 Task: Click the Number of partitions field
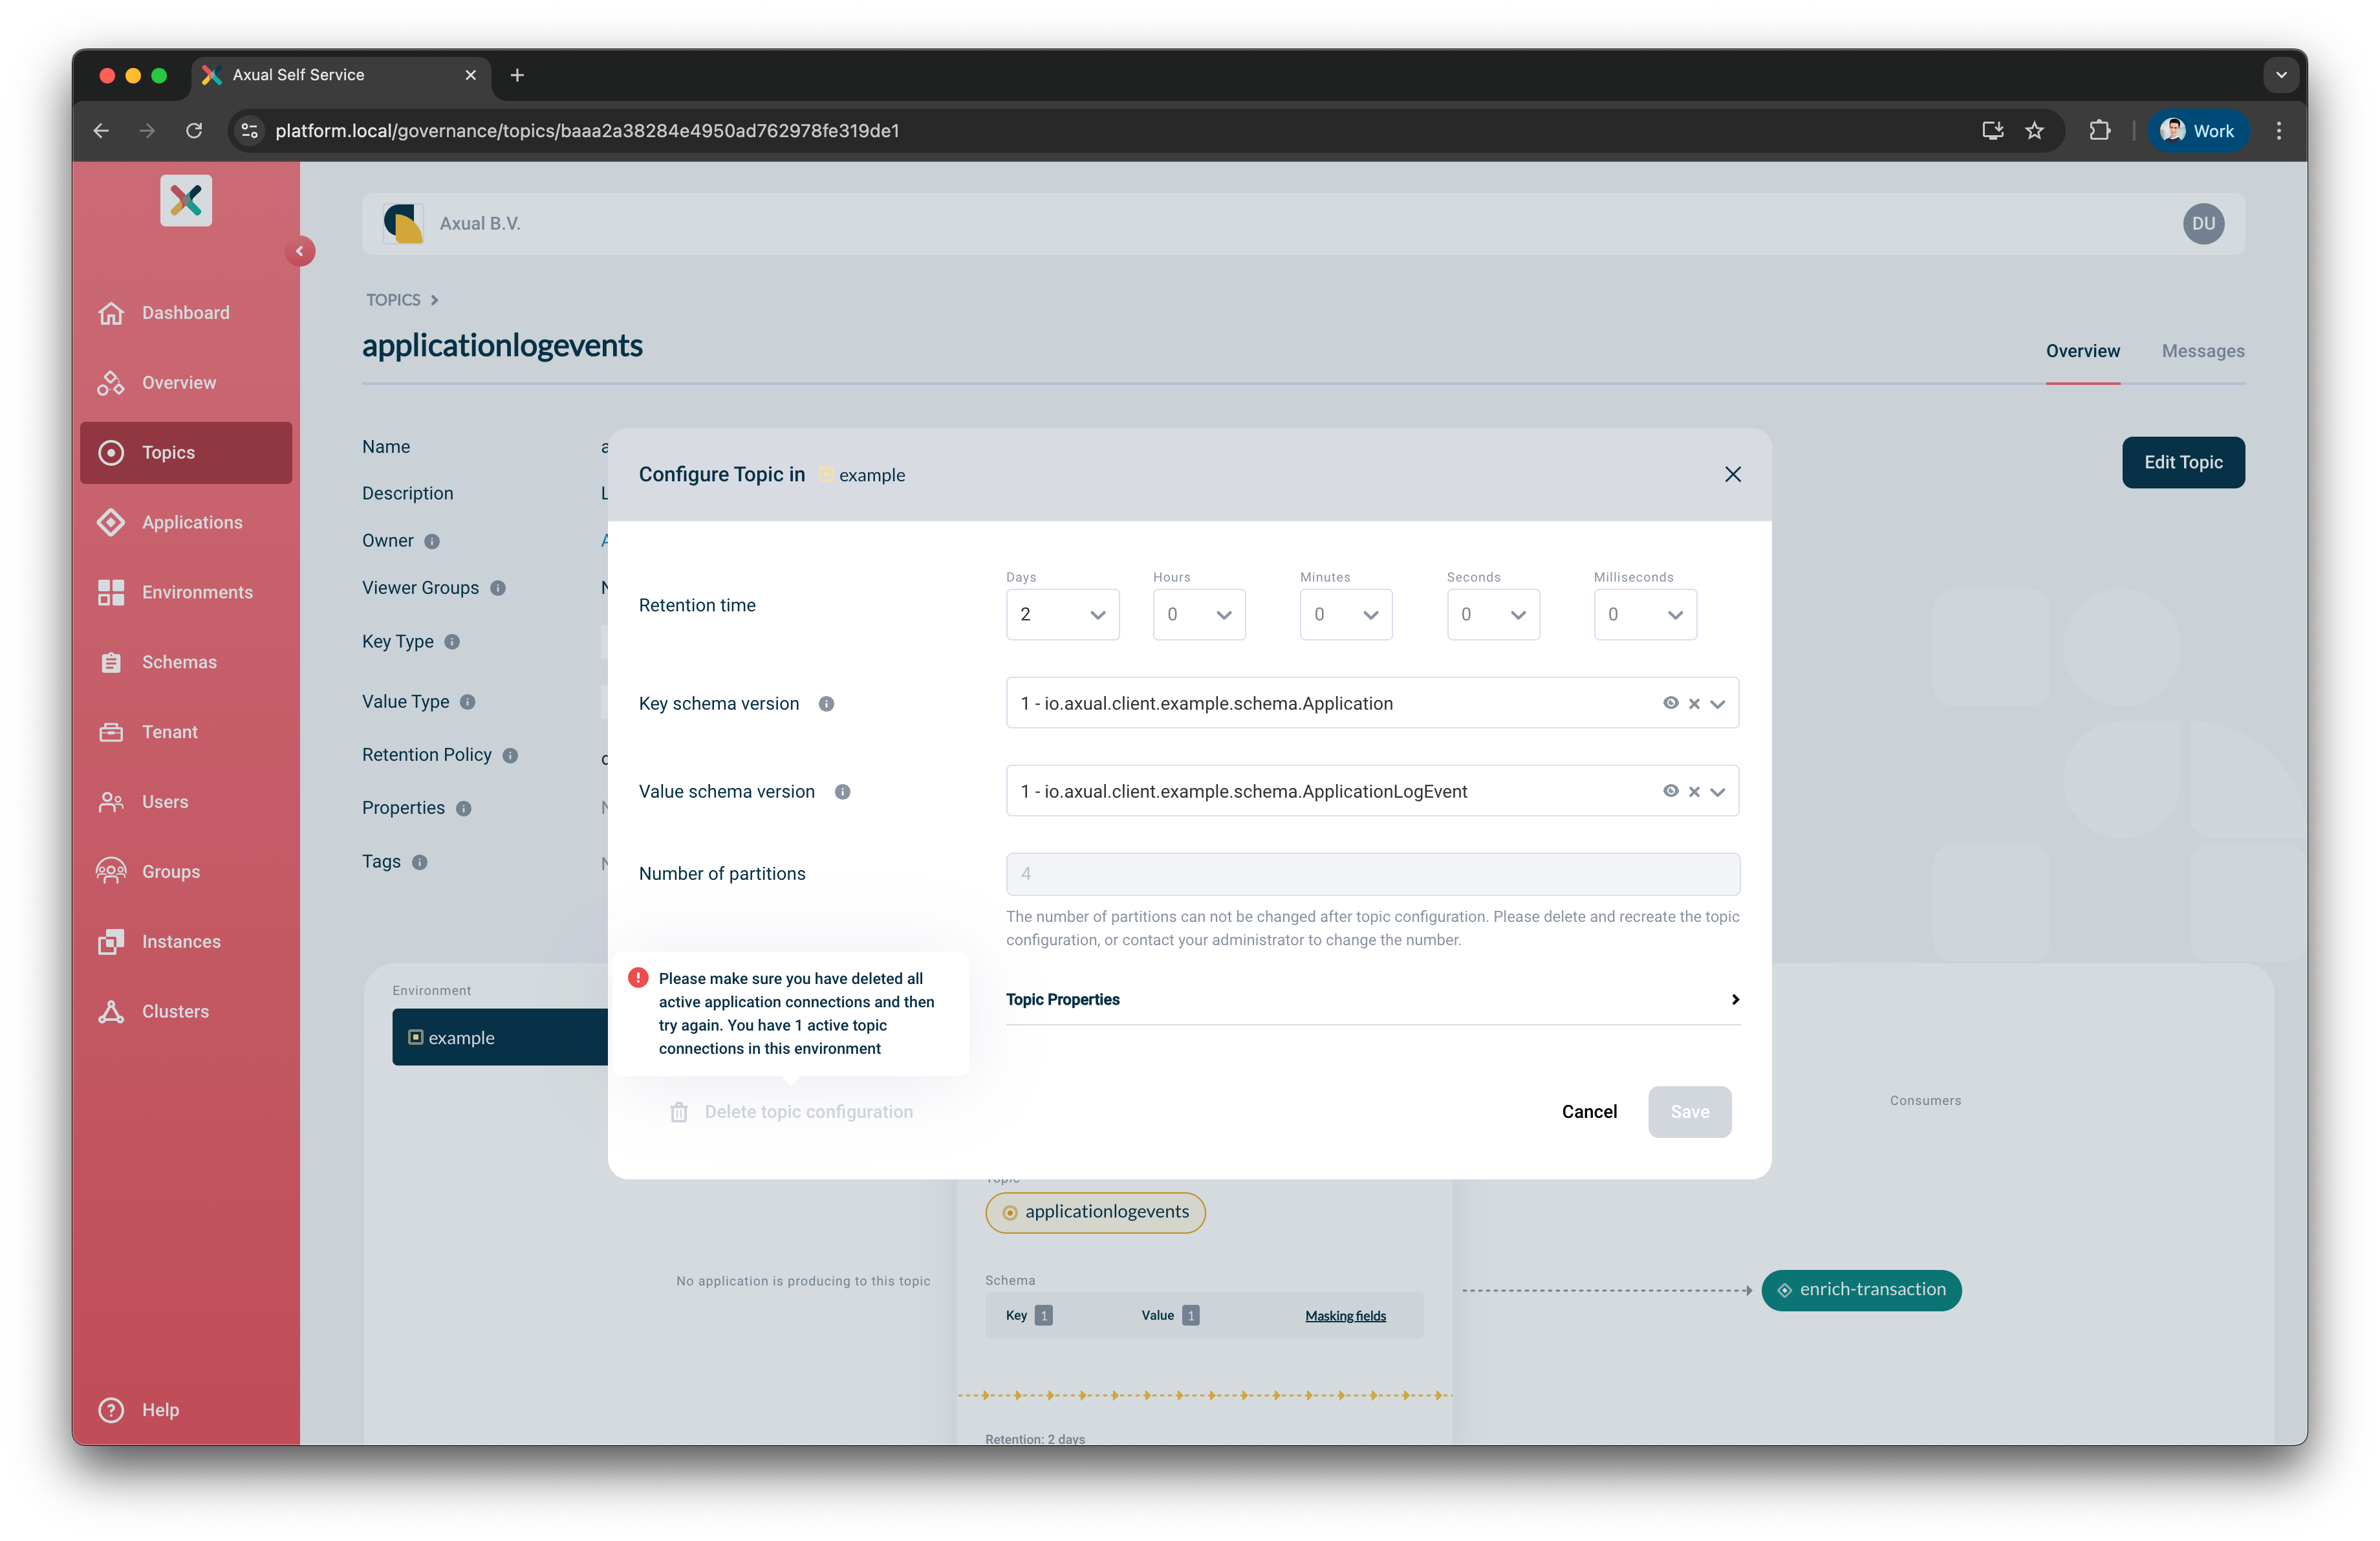pos(1372,873)
